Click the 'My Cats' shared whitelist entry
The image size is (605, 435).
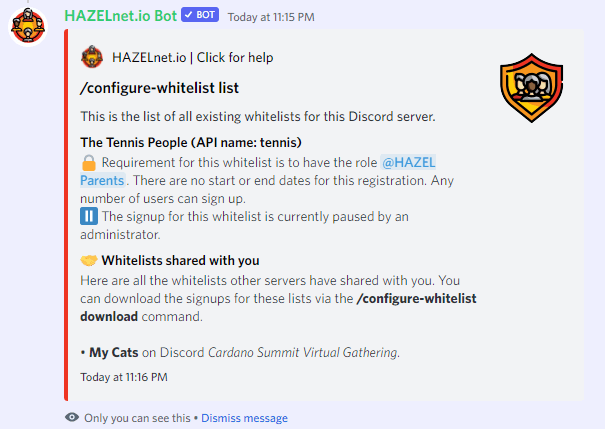coord(113,353)
